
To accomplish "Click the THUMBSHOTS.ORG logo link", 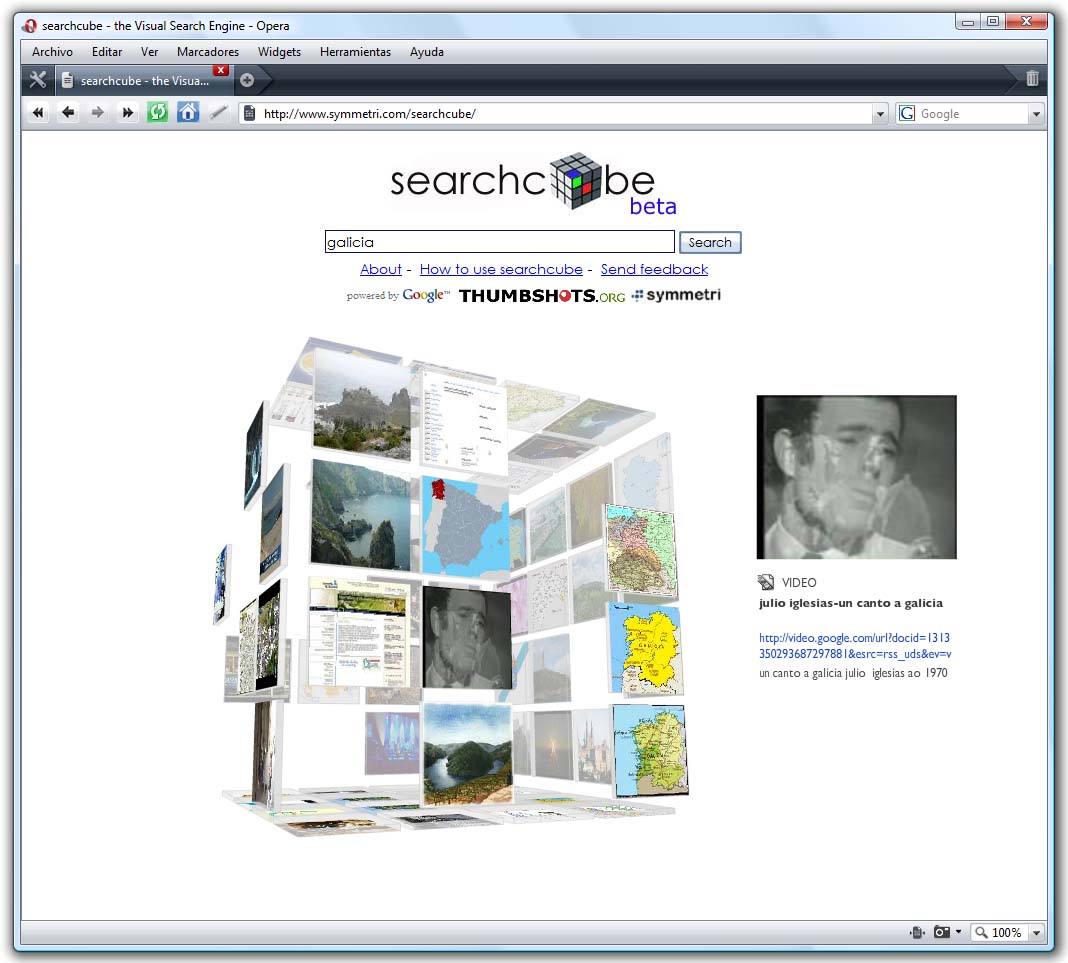I will pos(542,296).
